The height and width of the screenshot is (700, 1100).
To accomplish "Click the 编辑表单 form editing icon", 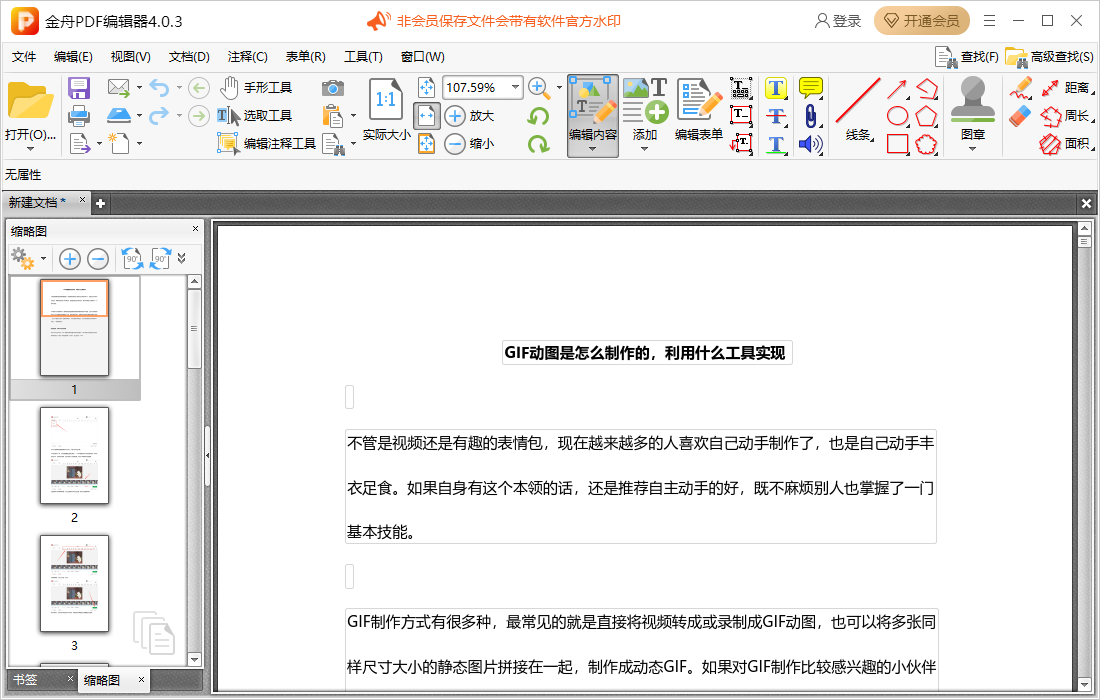I will coord(699,100).
